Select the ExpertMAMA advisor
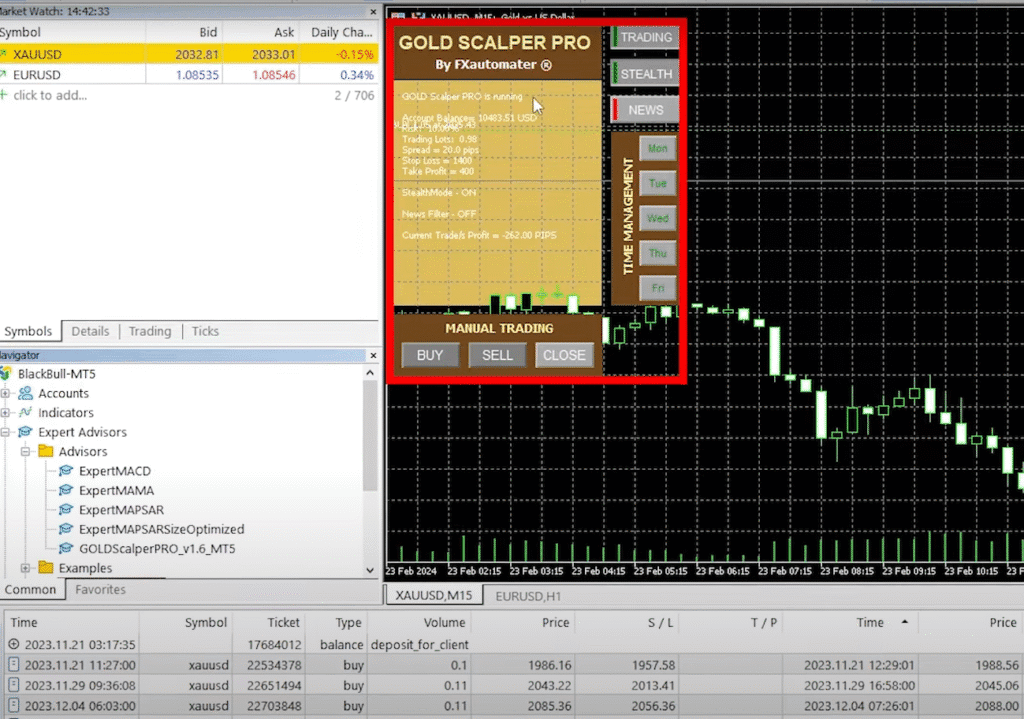1024x719 pixels. point(116,490)
